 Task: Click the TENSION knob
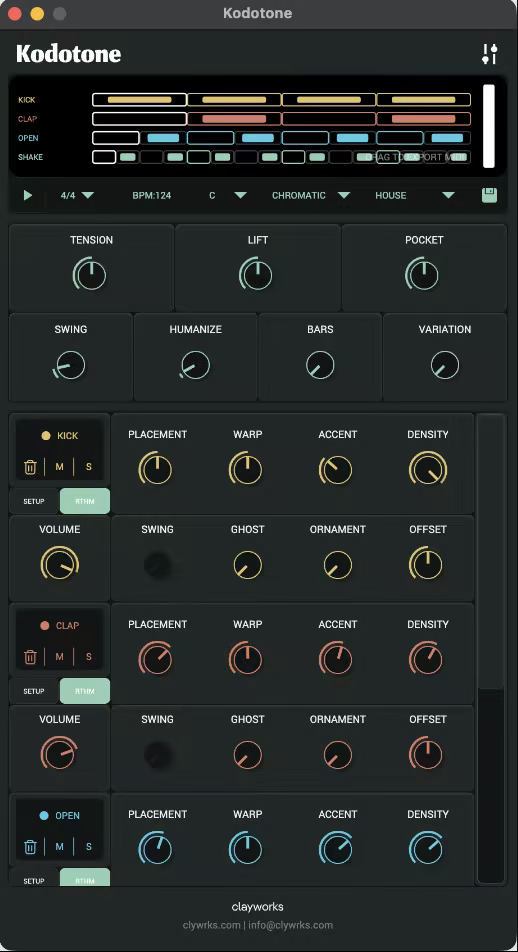[90, 274]
